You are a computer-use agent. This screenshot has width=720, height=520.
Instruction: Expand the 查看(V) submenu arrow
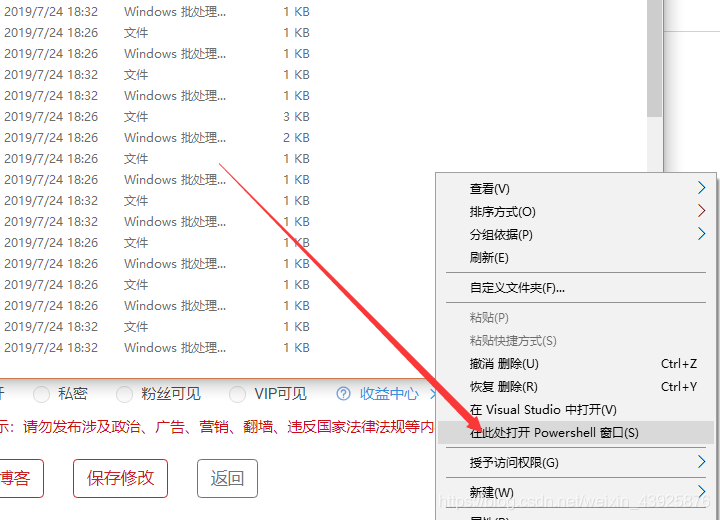701,188
